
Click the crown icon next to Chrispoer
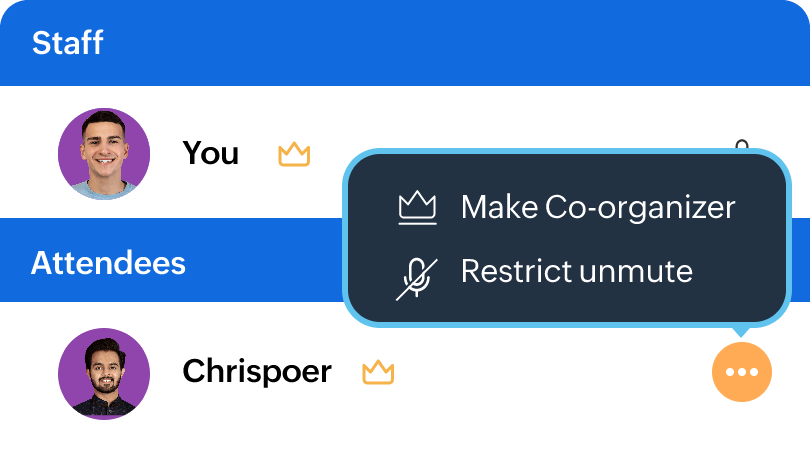[378, 373]
